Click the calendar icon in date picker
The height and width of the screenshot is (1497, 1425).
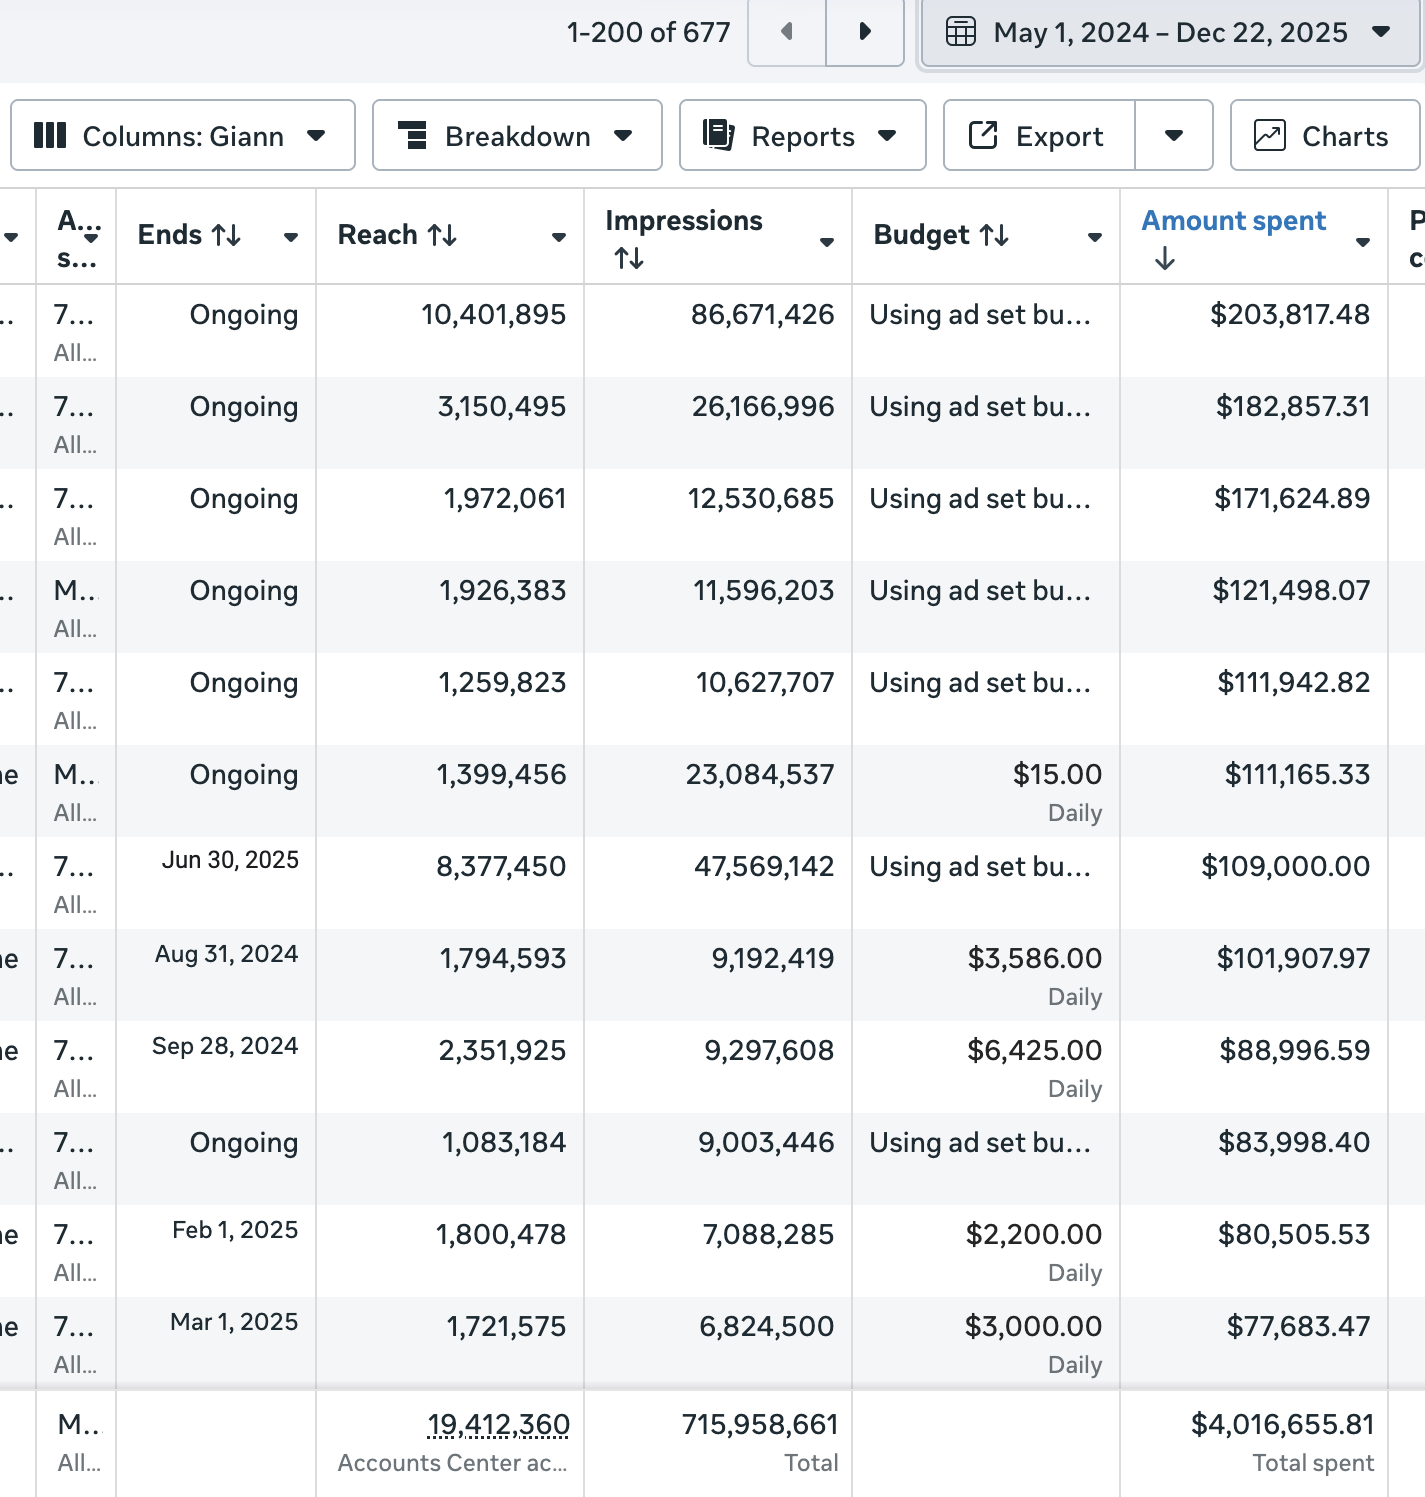click(x=961, y=32)
